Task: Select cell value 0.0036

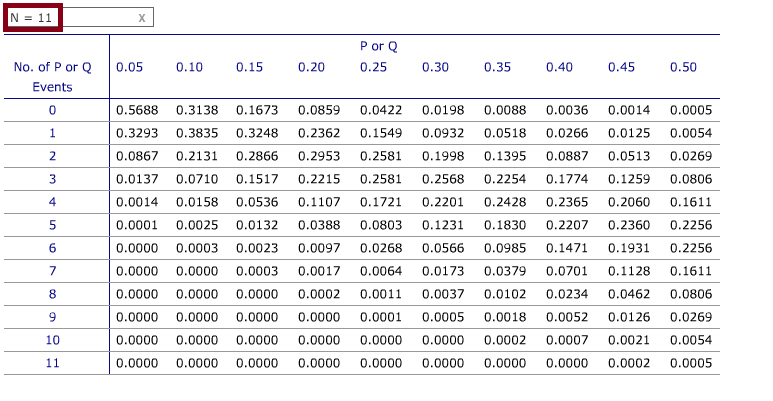Action: (x=567, y=110)
